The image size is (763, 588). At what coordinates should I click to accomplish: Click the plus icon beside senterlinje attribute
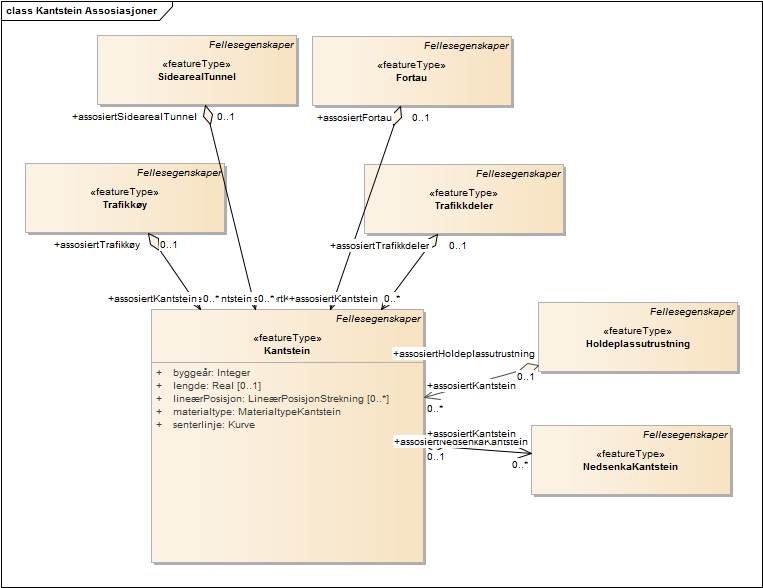(x=158, y=425)
